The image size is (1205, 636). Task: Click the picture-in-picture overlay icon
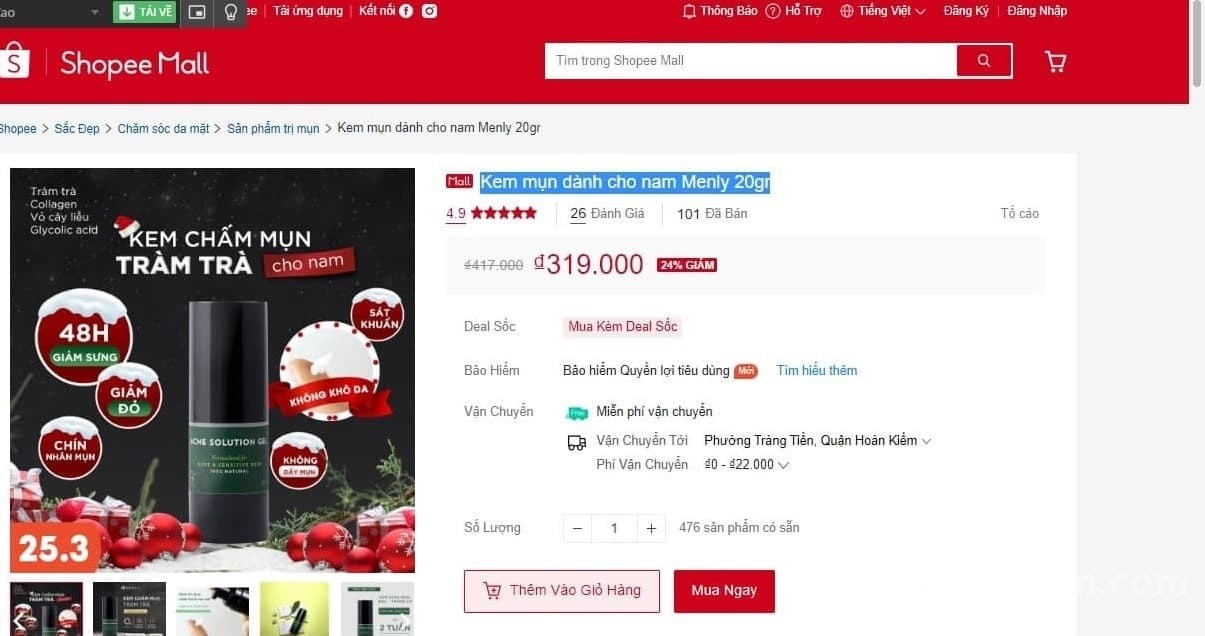[x=197, y=12]
